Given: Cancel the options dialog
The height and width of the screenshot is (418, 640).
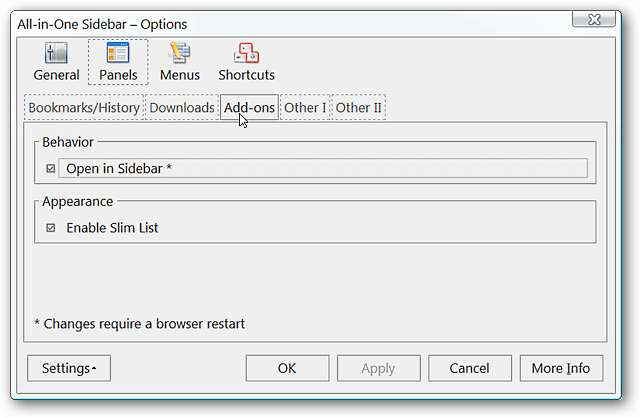Looking at the screenshot, I should tap(469, 368).
